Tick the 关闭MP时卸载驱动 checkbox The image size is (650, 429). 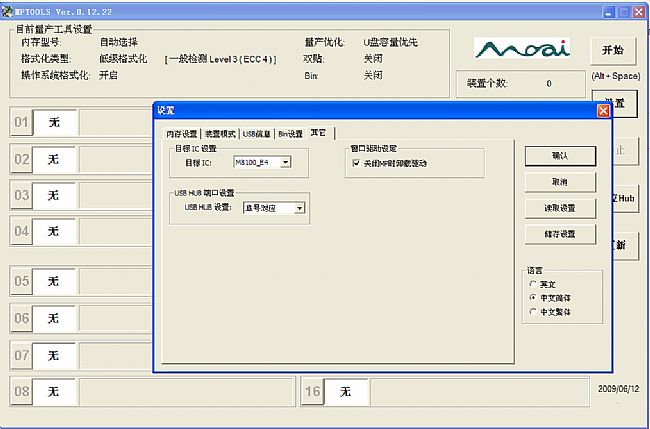point(356,163)
